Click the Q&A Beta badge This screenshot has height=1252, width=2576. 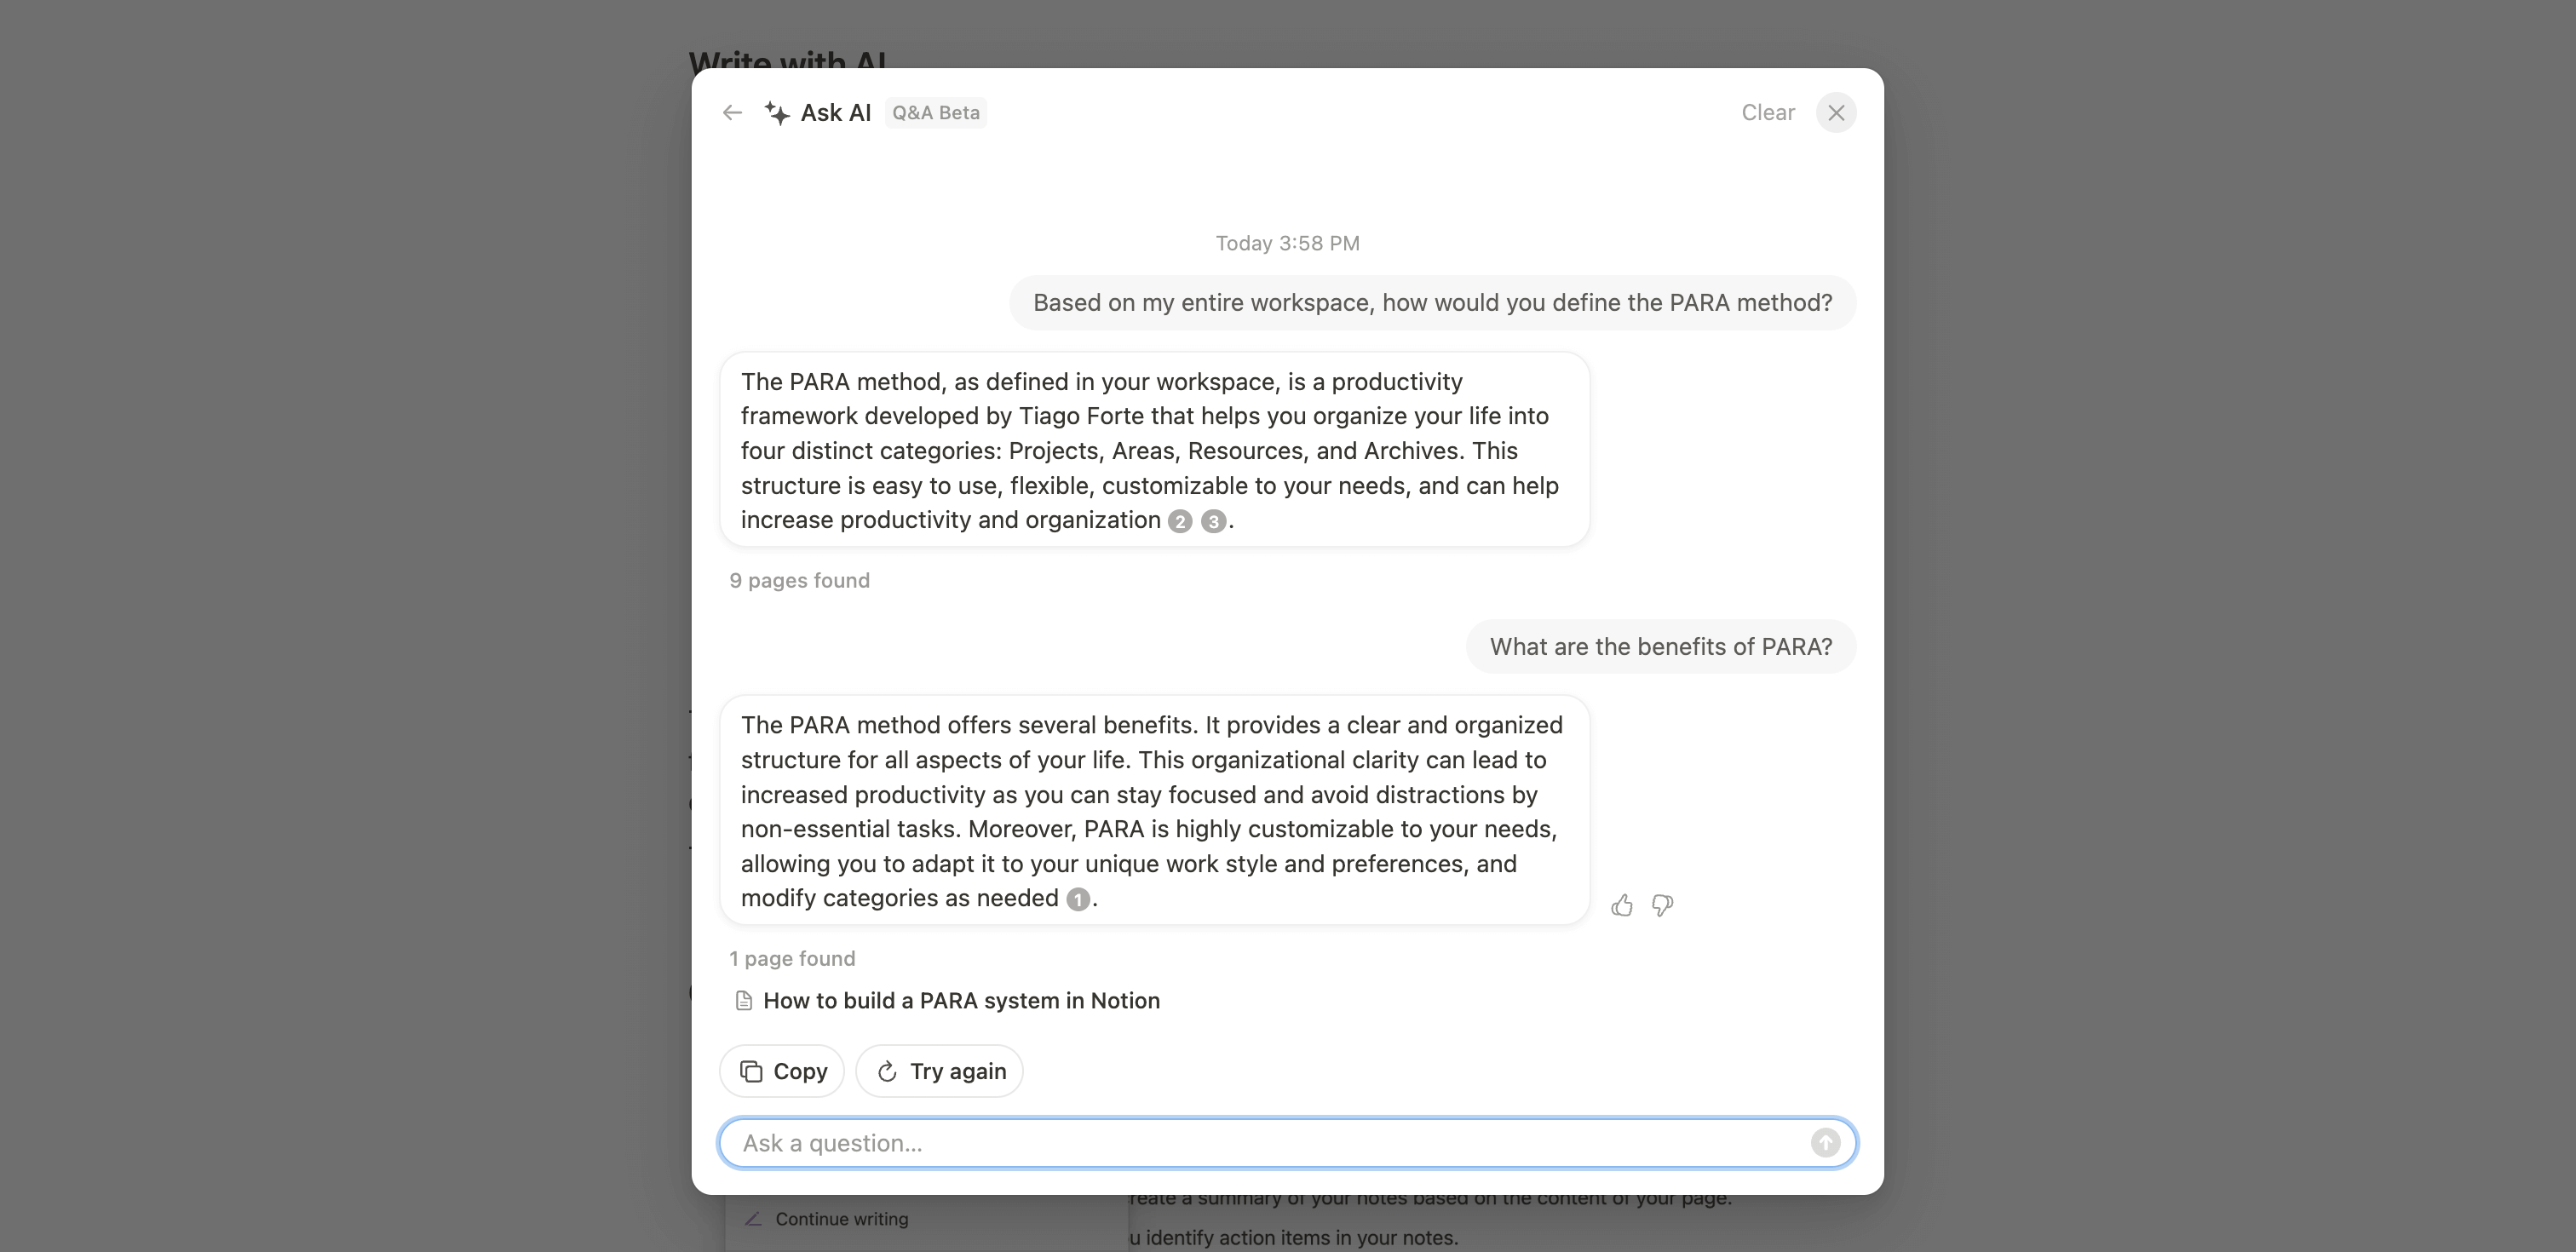[935, 112]
